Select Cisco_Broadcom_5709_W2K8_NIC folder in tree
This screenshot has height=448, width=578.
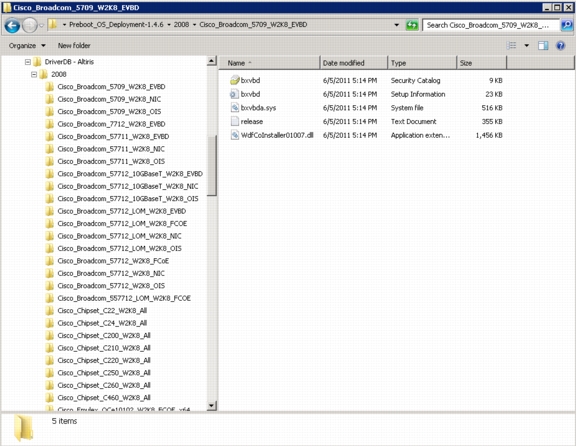[109, 99]
